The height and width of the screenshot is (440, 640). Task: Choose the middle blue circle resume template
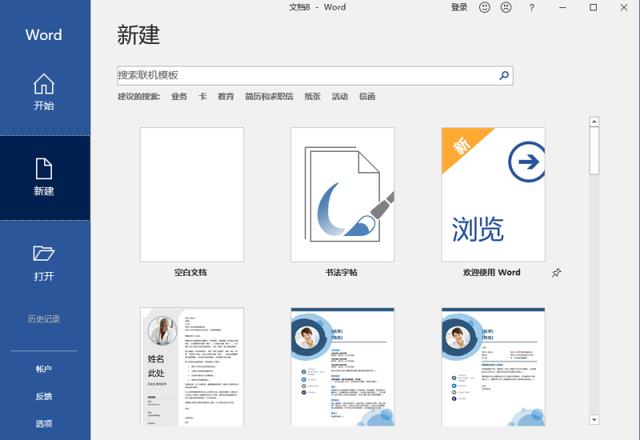[x=342, y=367]
